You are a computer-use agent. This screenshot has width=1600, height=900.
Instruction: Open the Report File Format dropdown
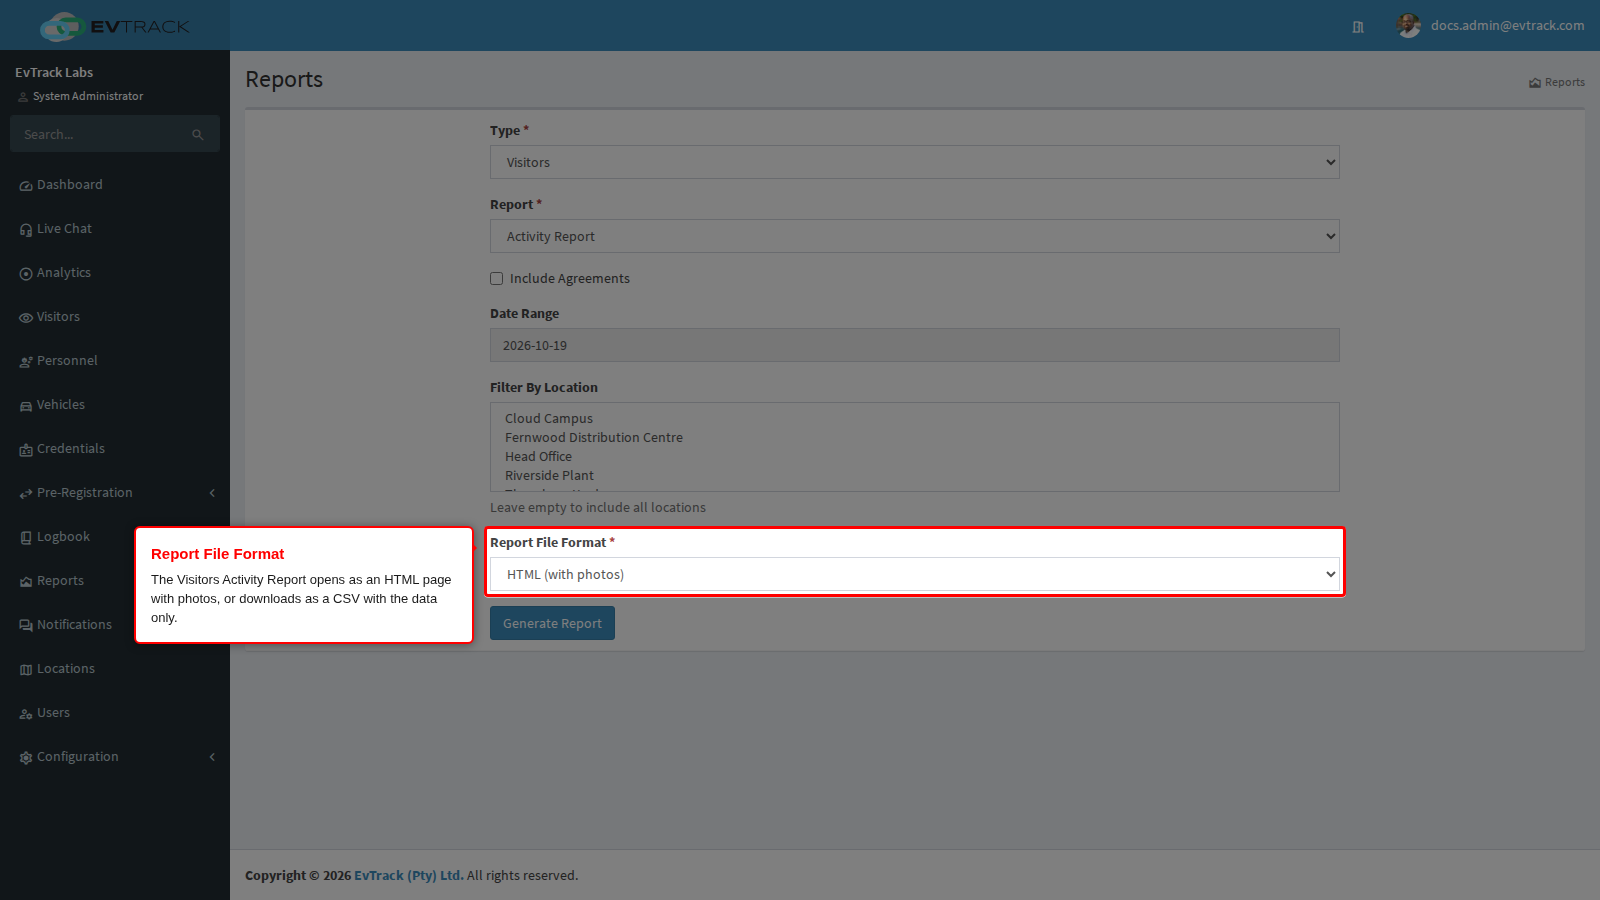[x=914, y=574]
